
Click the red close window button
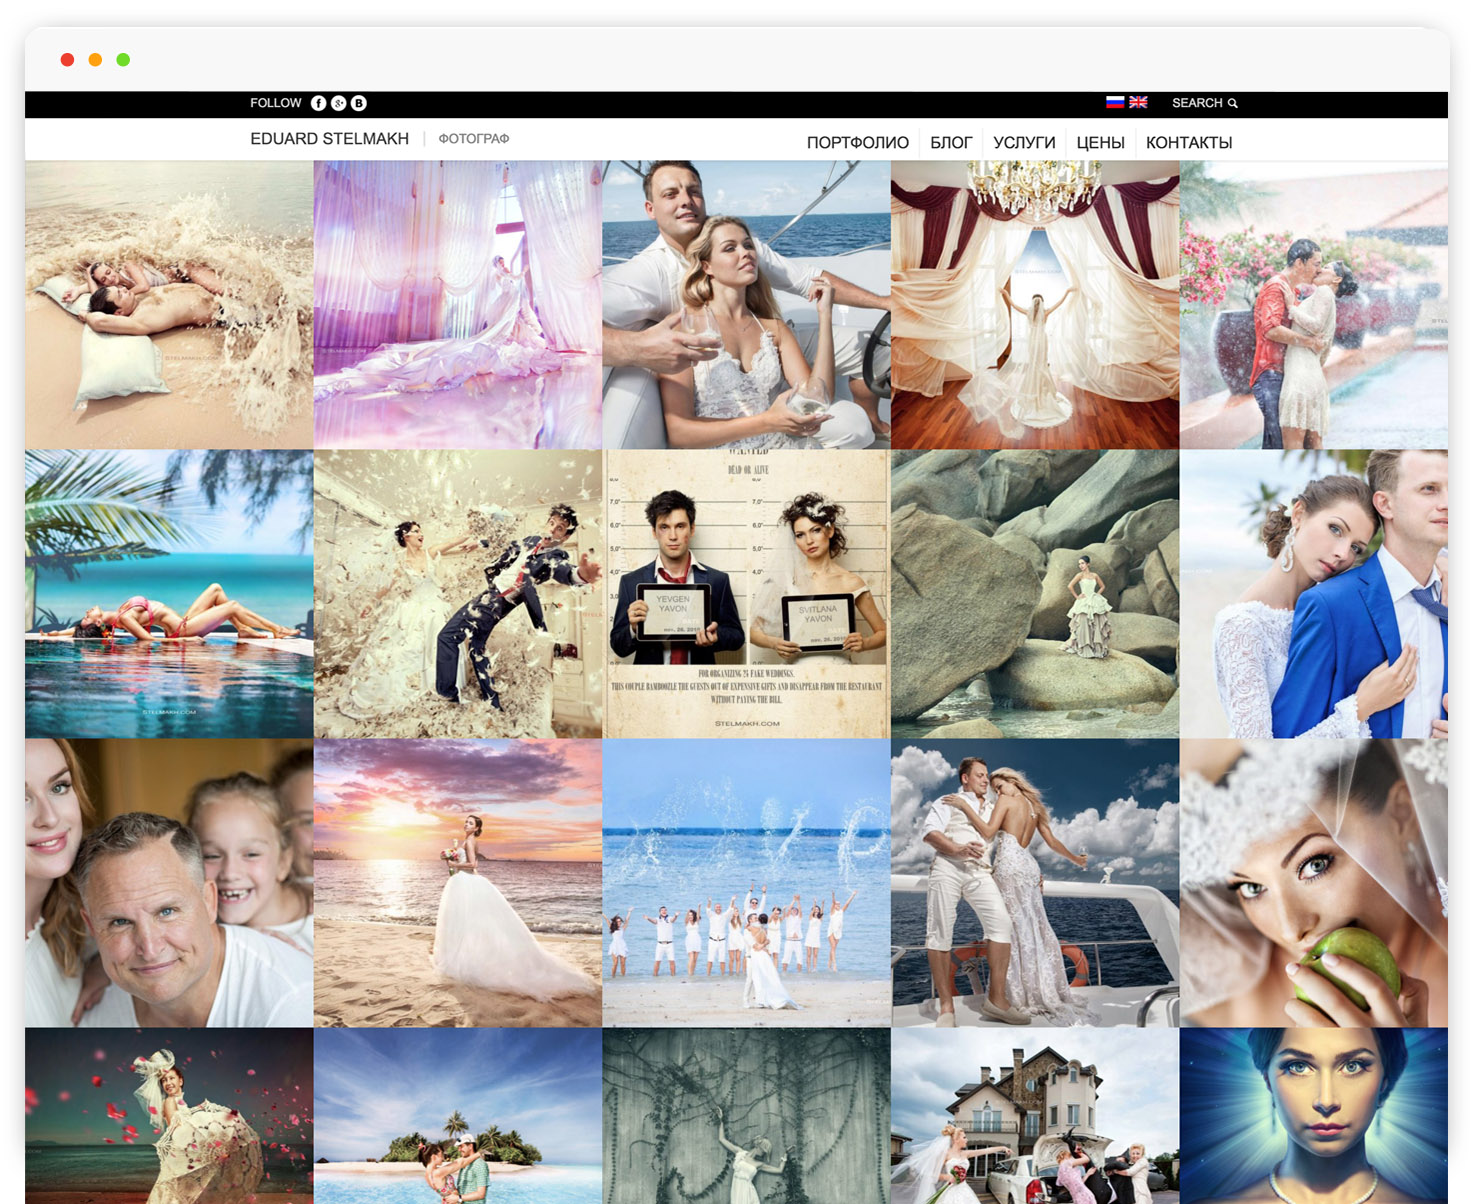tap(67, 60)
